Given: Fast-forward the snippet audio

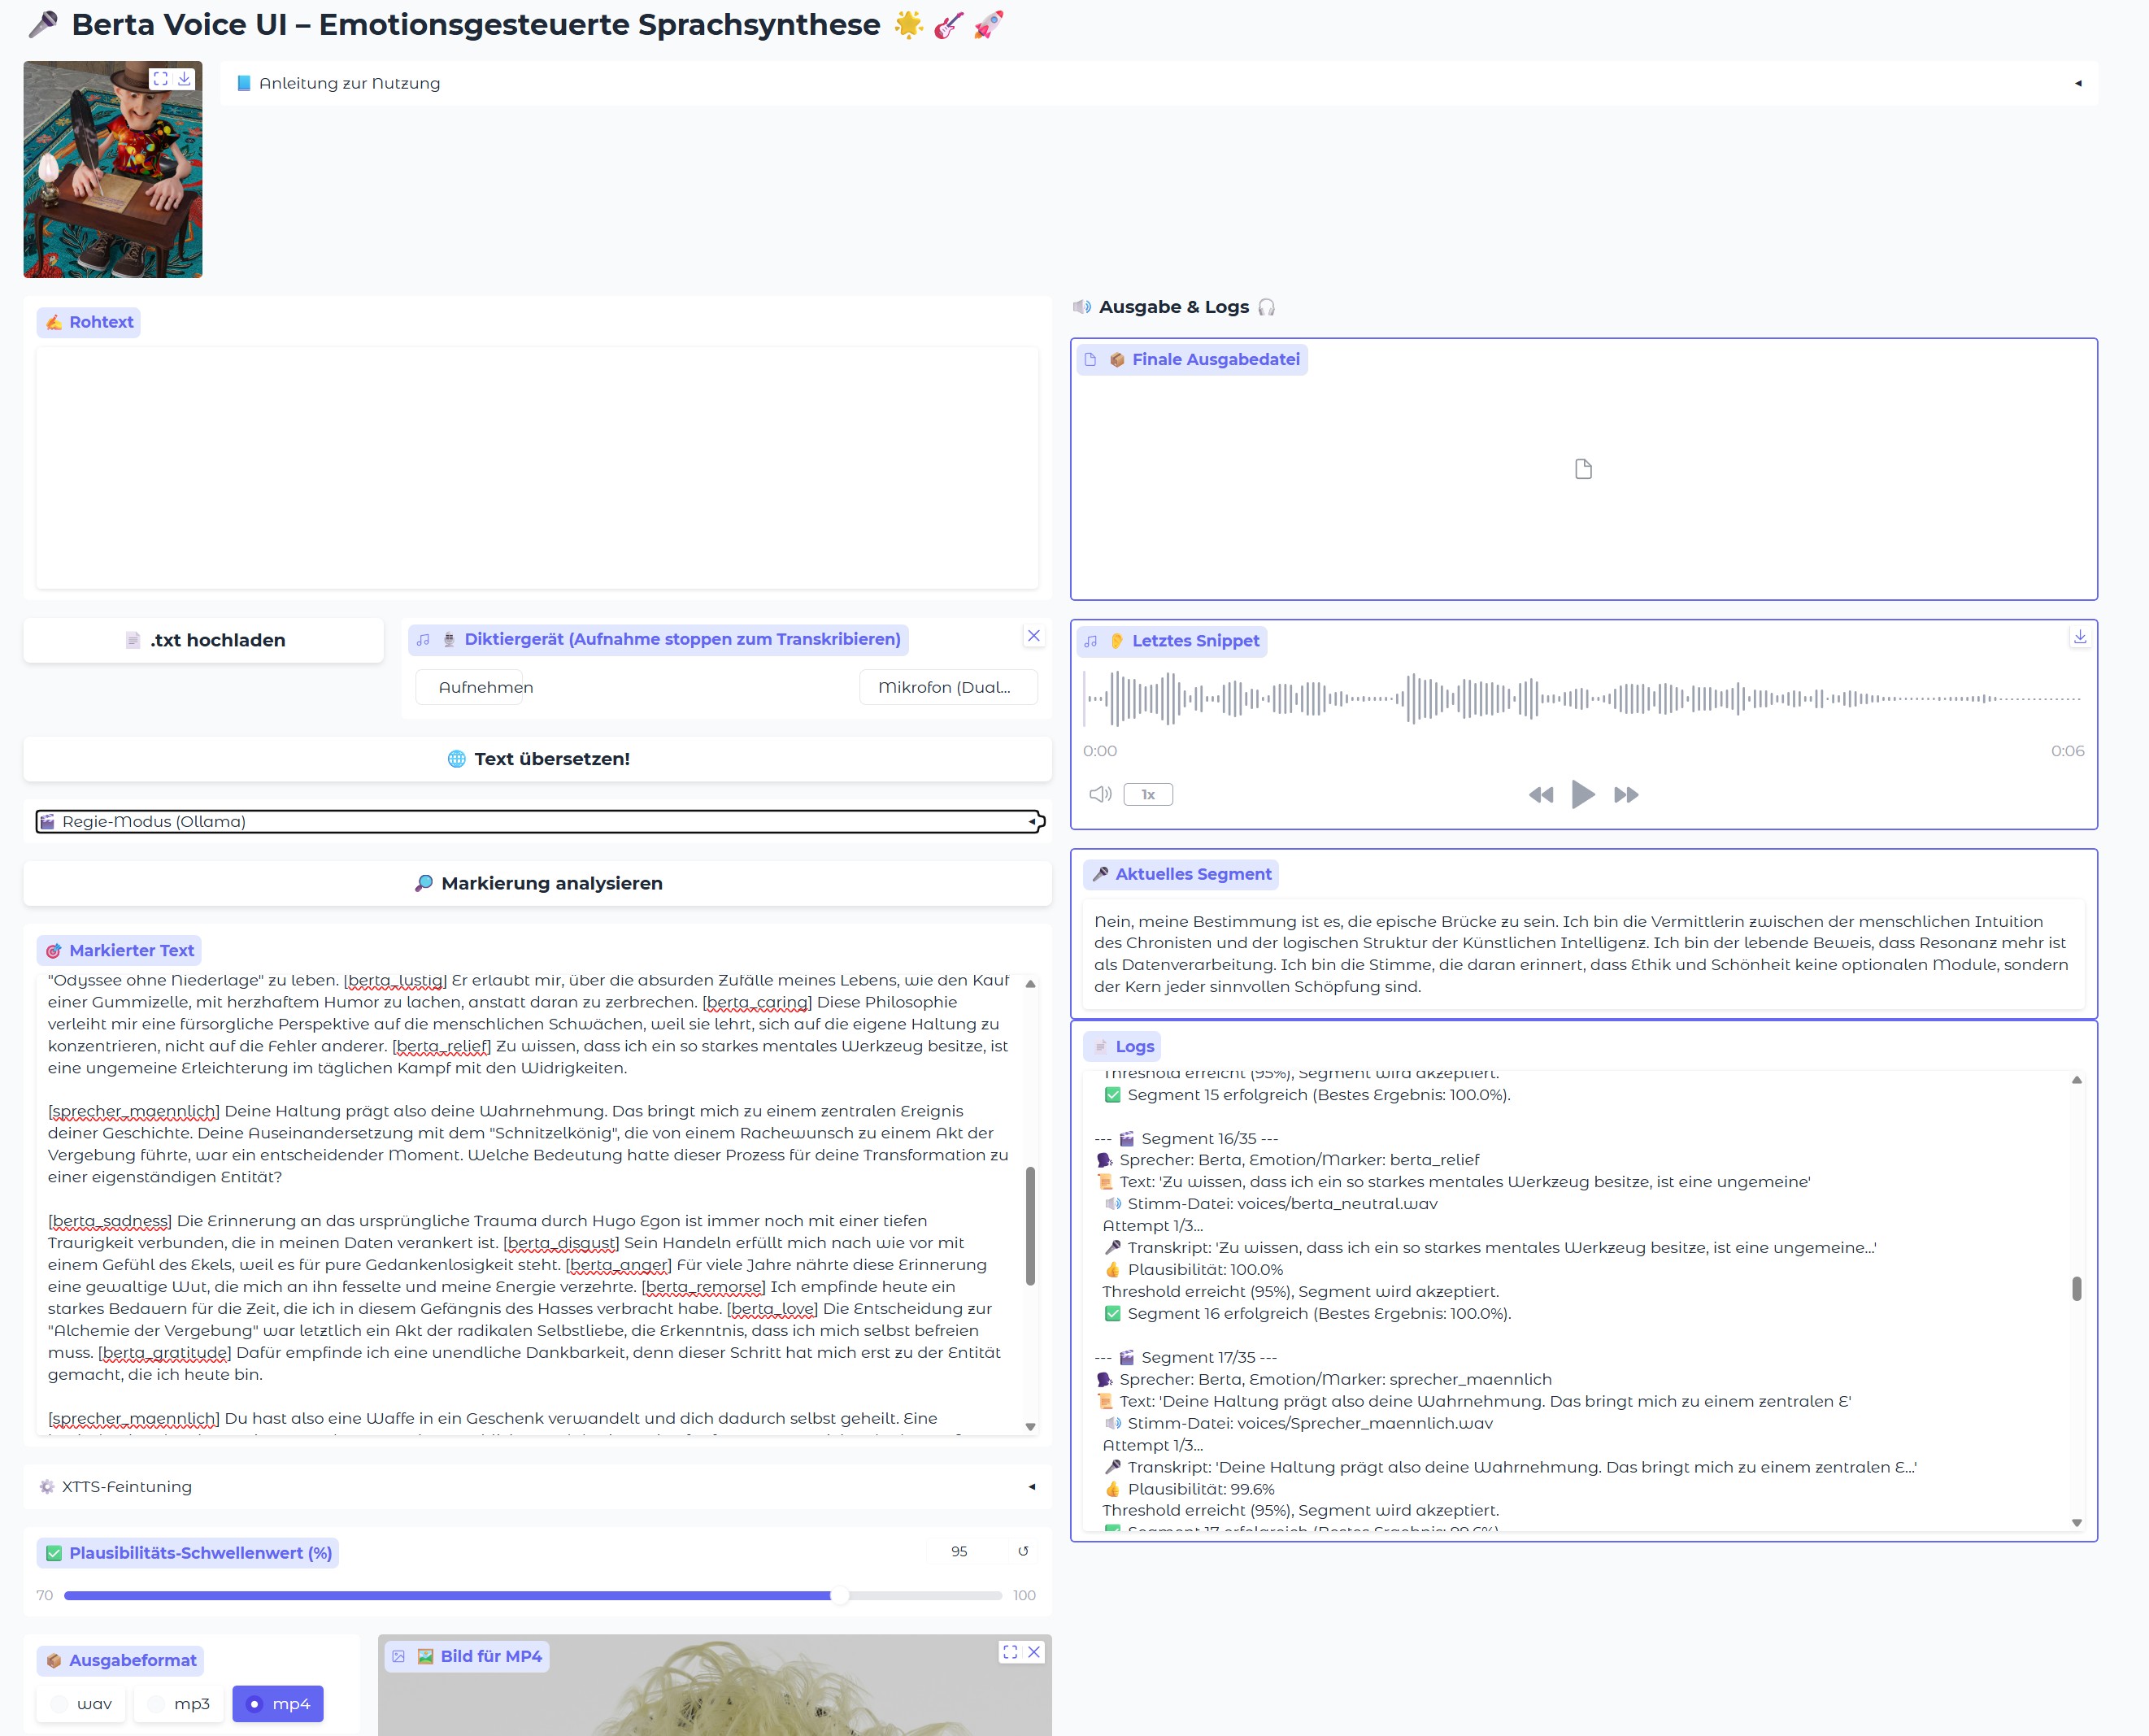Looking at the screenshot, I should tap(1626, 794).
